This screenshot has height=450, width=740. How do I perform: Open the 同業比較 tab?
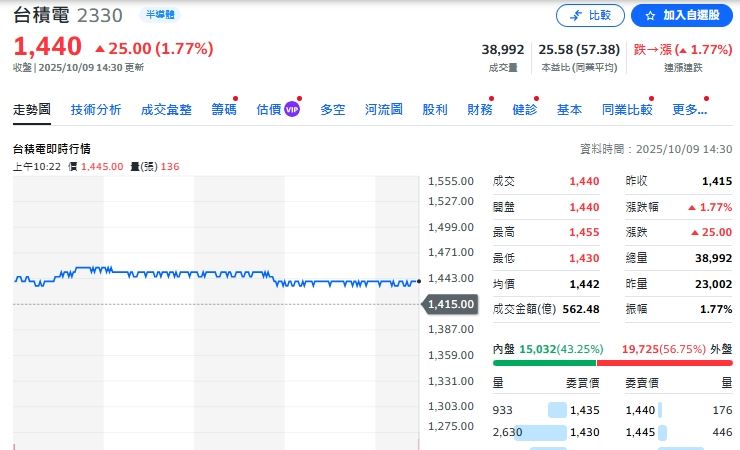pos(627,110)
